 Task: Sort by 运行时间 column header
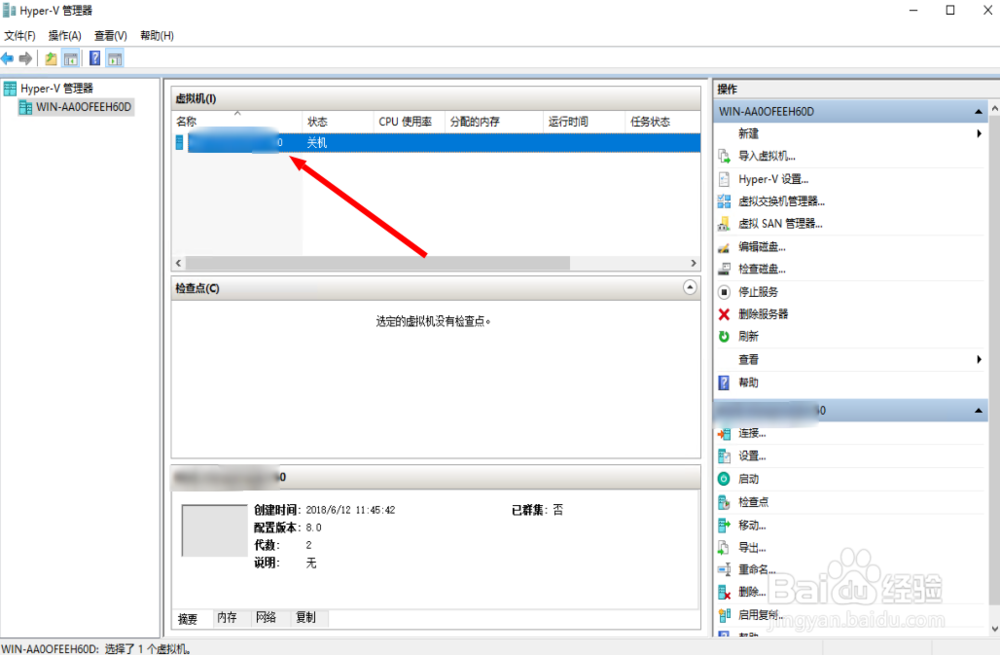coord(584,121)
